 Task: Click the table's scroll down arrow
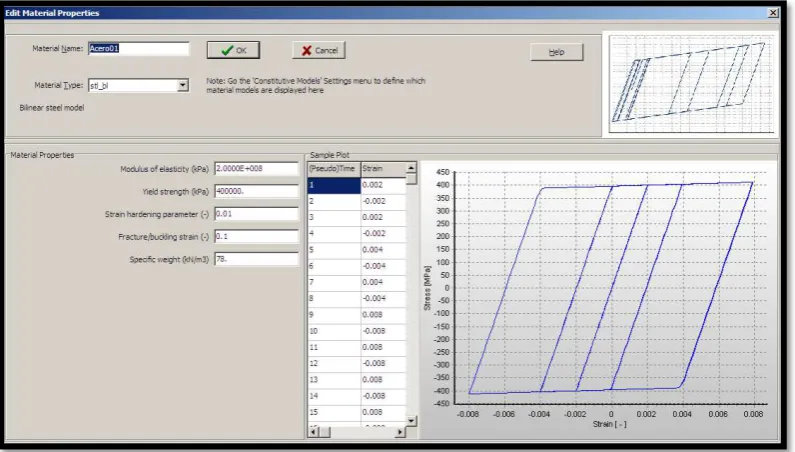(411, 421)
